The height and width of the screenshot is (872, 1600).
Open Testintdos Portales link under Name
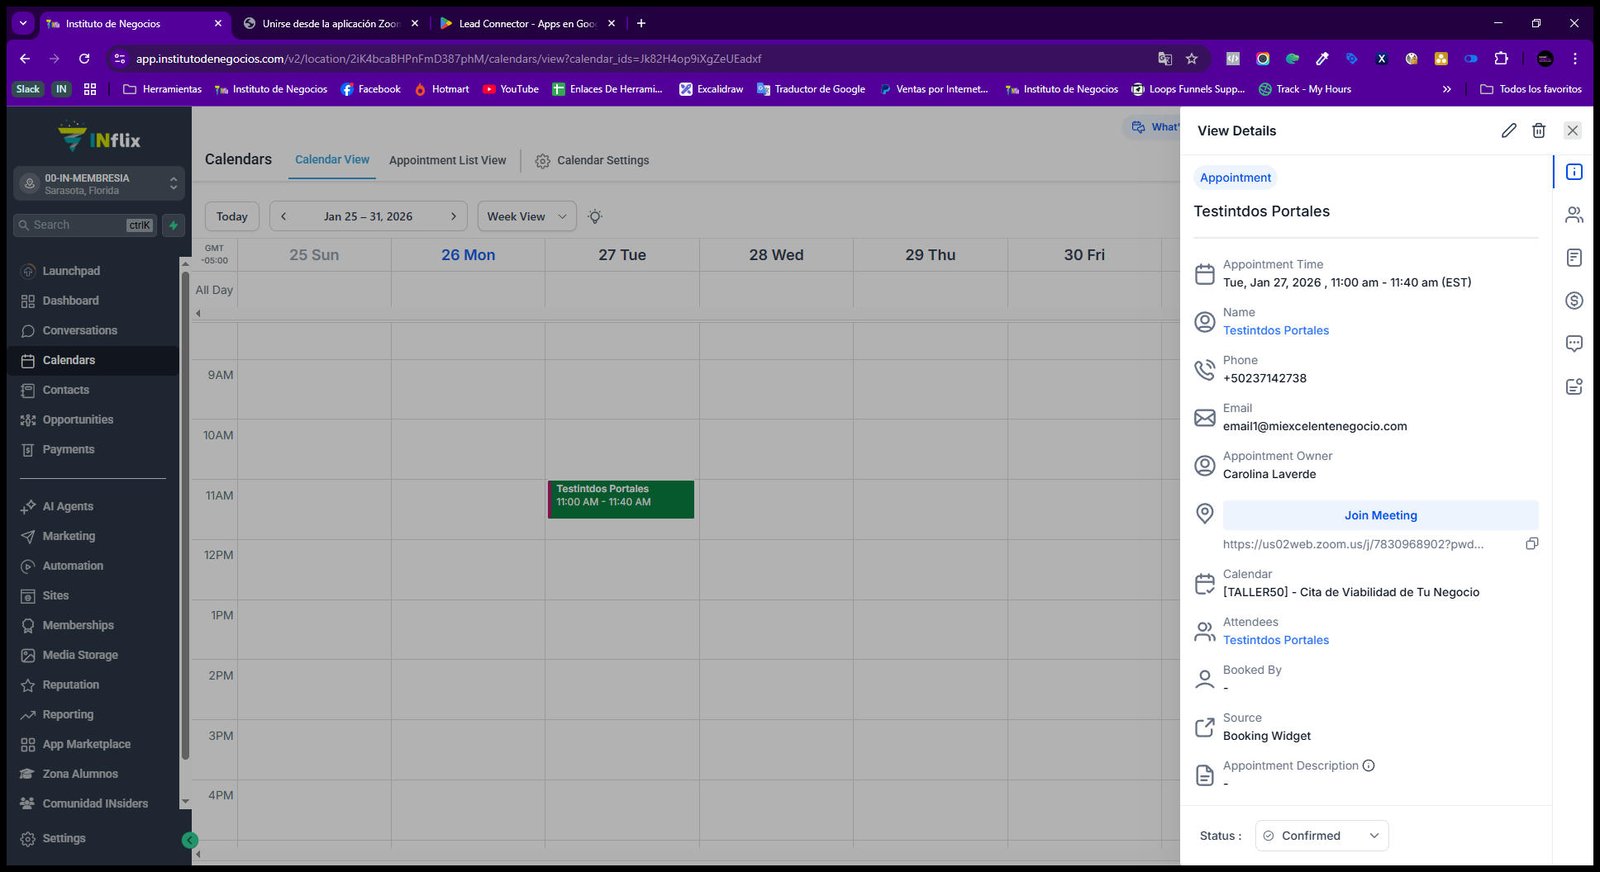click(x=1276, y=331)
